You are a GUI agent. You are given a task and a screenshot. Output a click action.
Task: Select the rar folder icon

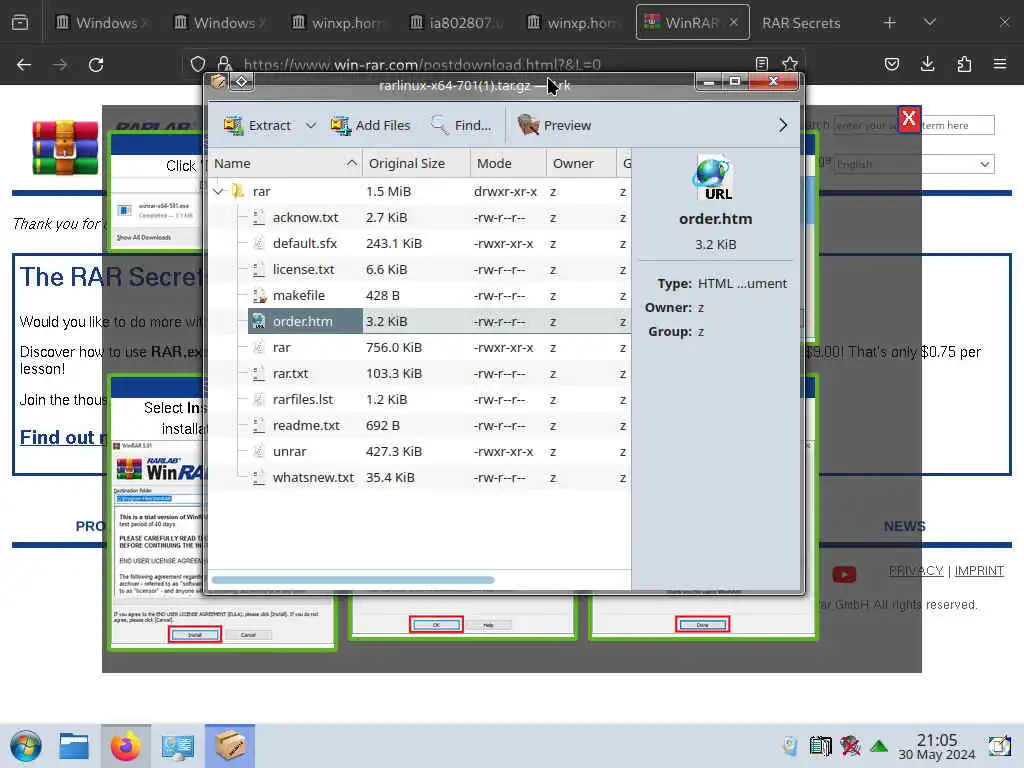pyautogui.click(x=238, y=191)
